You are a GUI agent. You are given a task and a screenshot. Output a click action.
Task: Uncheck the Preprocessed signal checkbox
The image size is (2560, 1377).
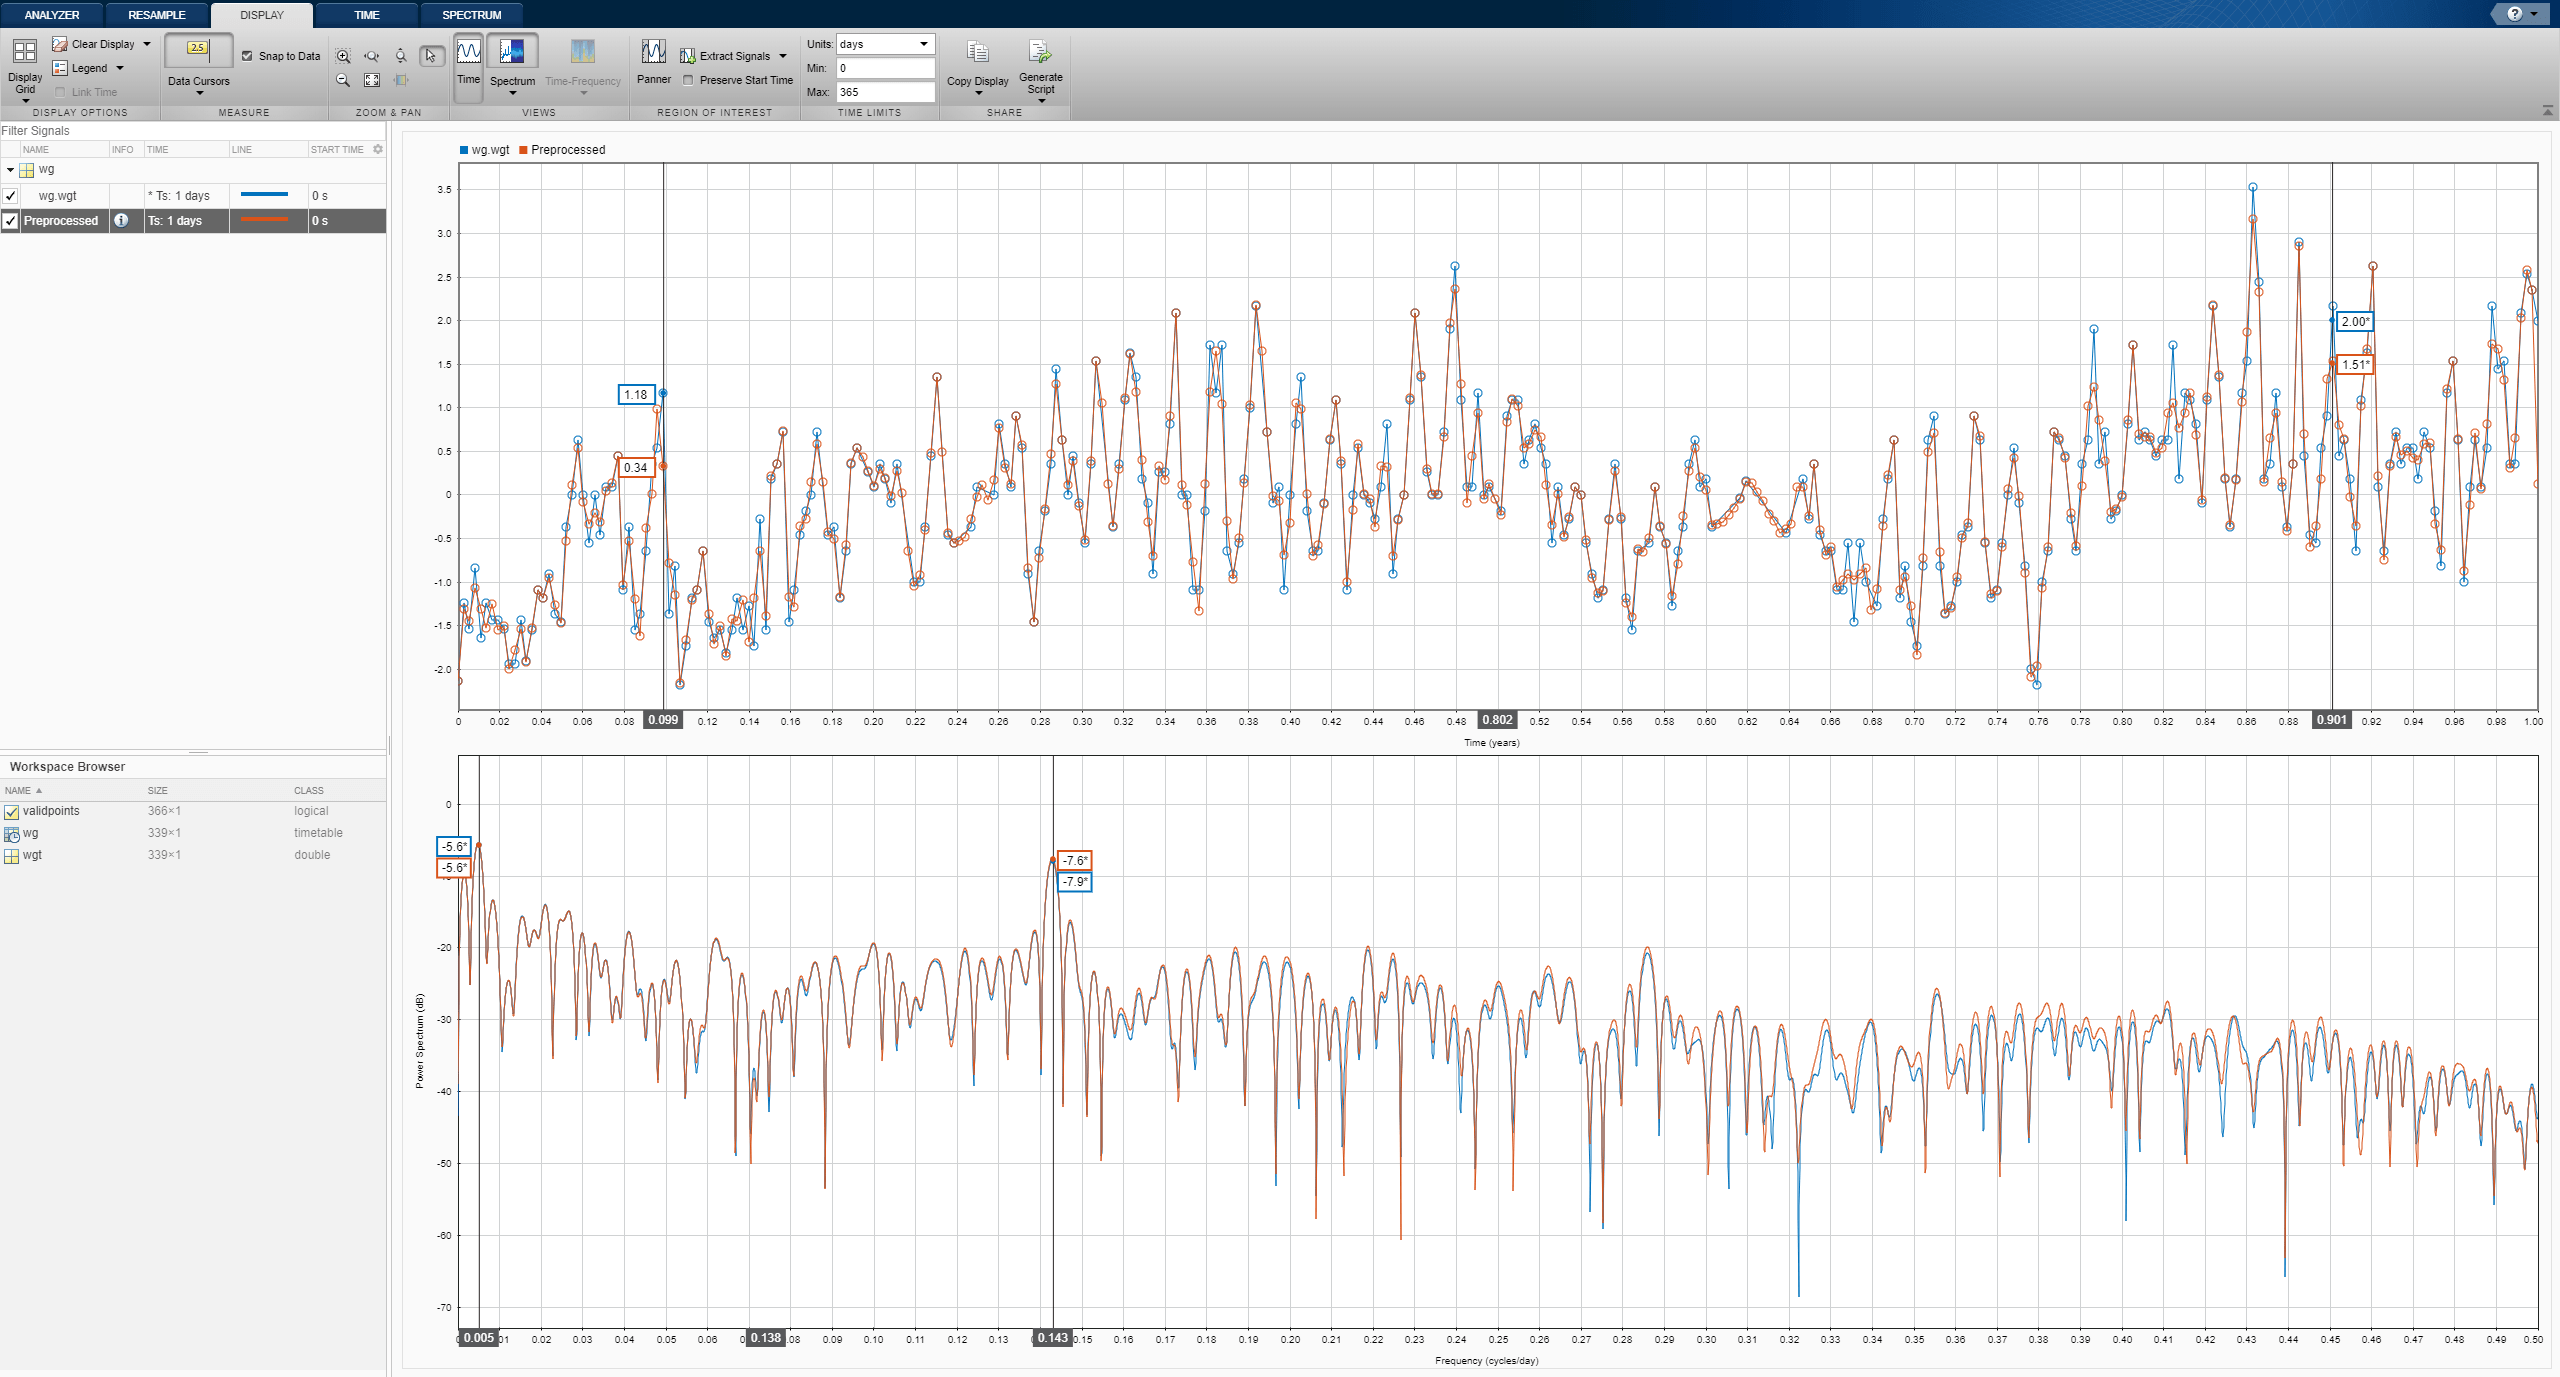[11, 221]
